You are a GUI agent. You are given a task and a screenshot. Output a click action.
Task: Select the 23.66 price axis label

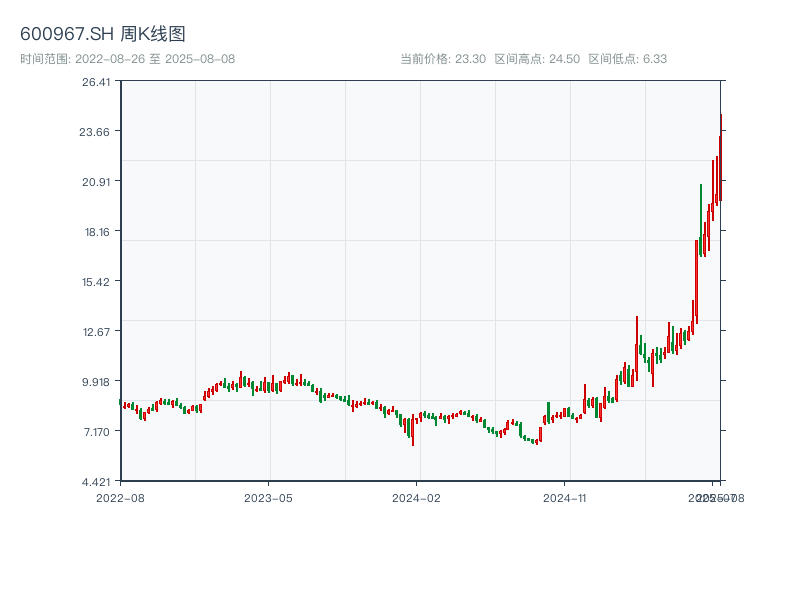click(96, 131)
